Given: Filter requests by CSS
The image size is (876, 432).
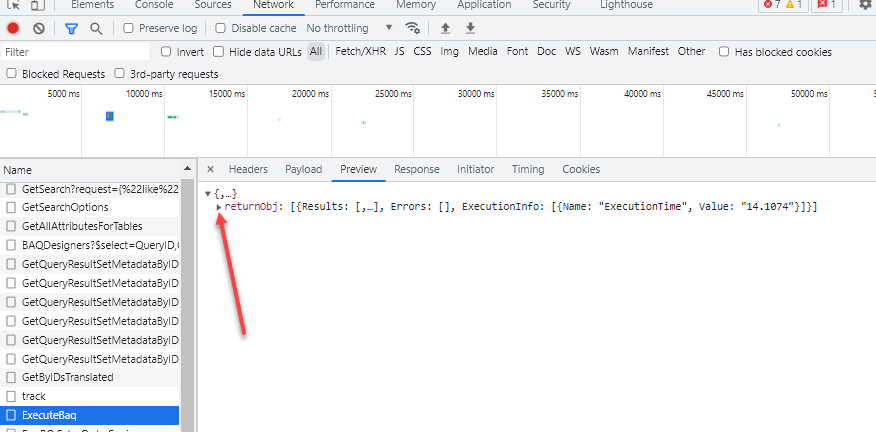Looking at the screenshot, I should coord(422,51).
